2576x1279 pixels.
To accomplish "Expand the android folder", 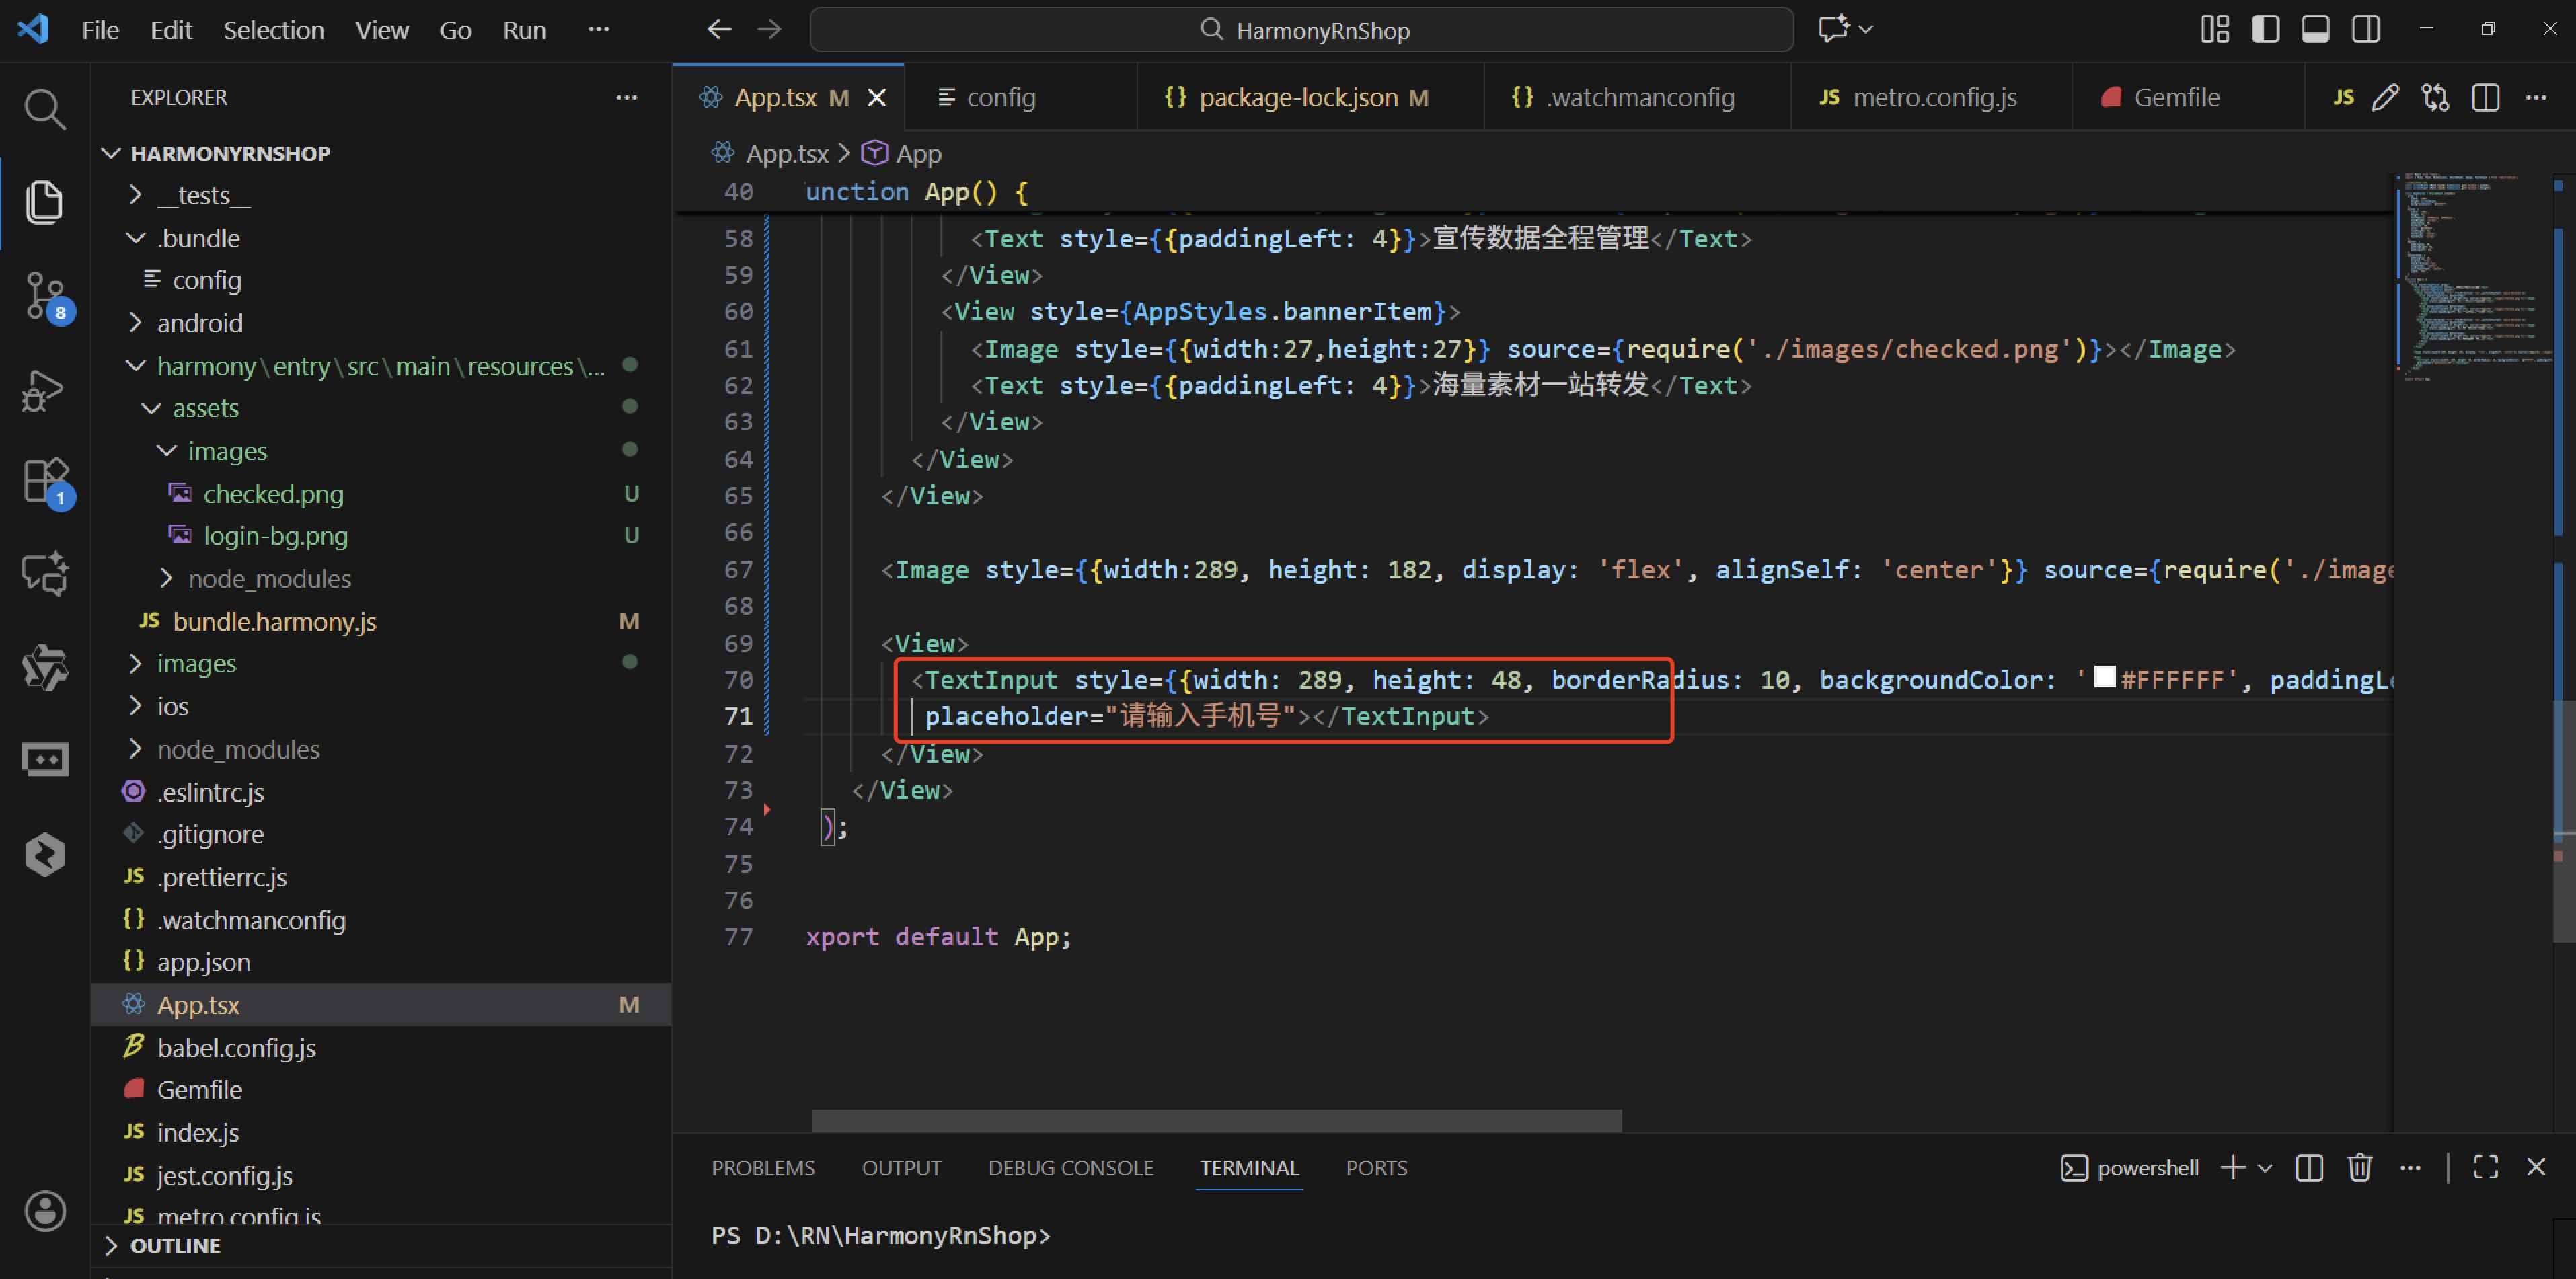I will click(199, 323).
